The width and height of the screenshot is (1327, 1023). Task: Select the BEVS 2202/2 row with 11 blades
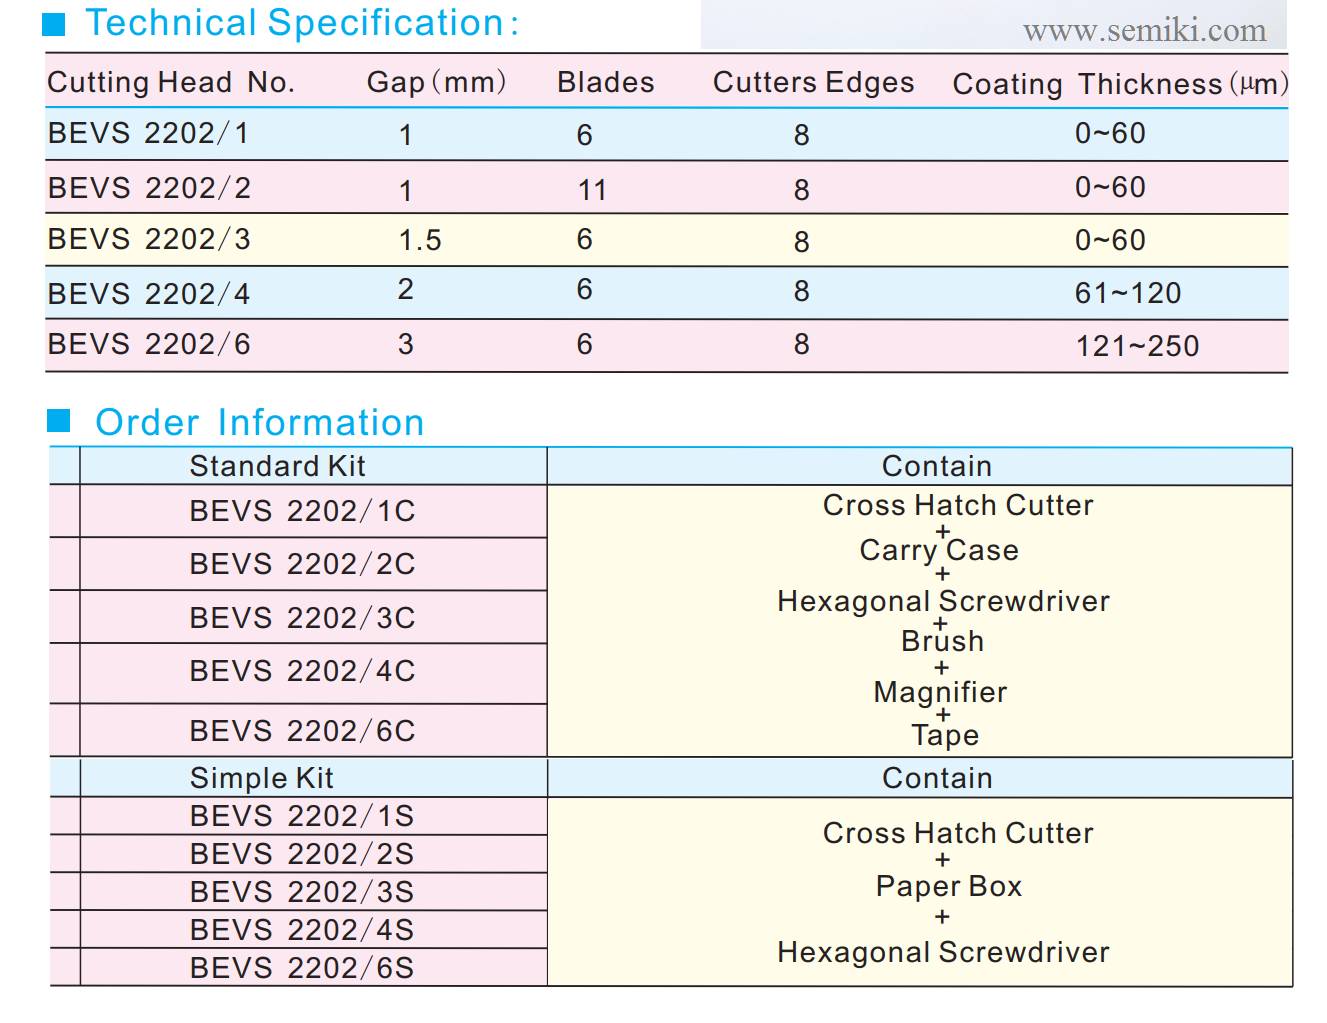coord(666,188)
